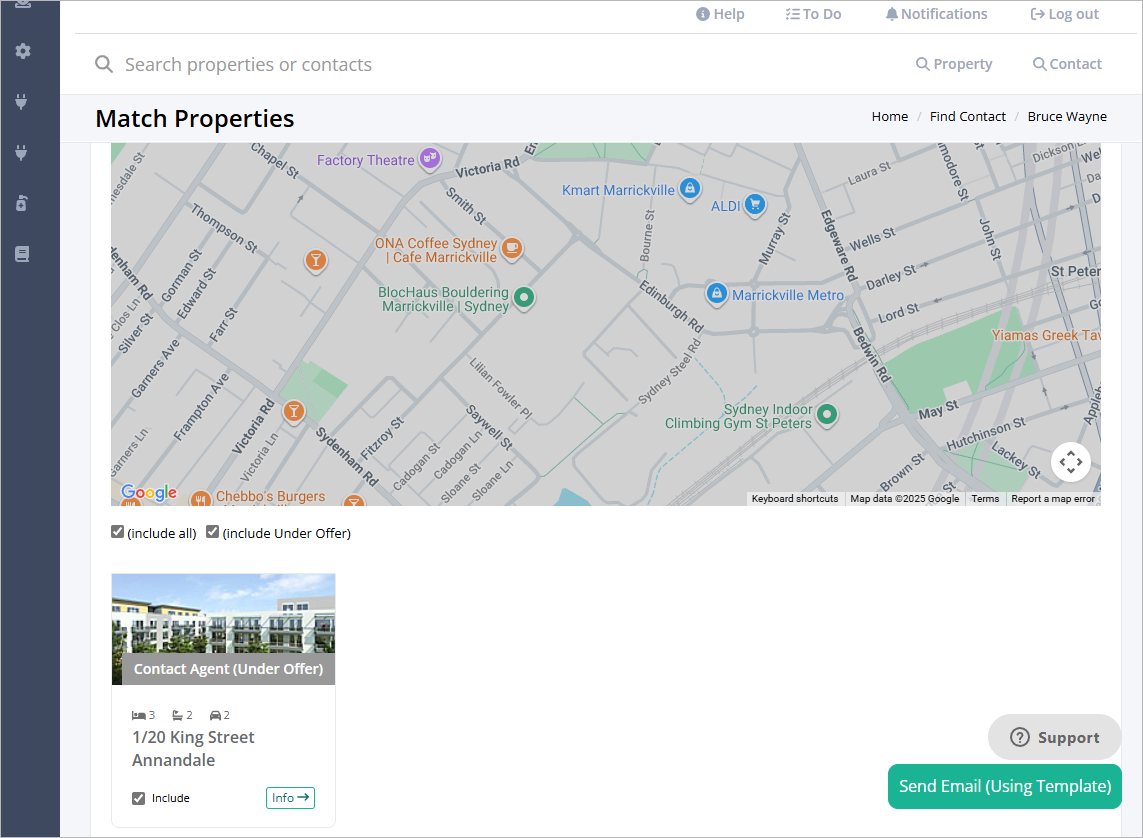This screenshot has width=1143, height=838.
Task: Open the Support widget
Action: coord(1054,737)
